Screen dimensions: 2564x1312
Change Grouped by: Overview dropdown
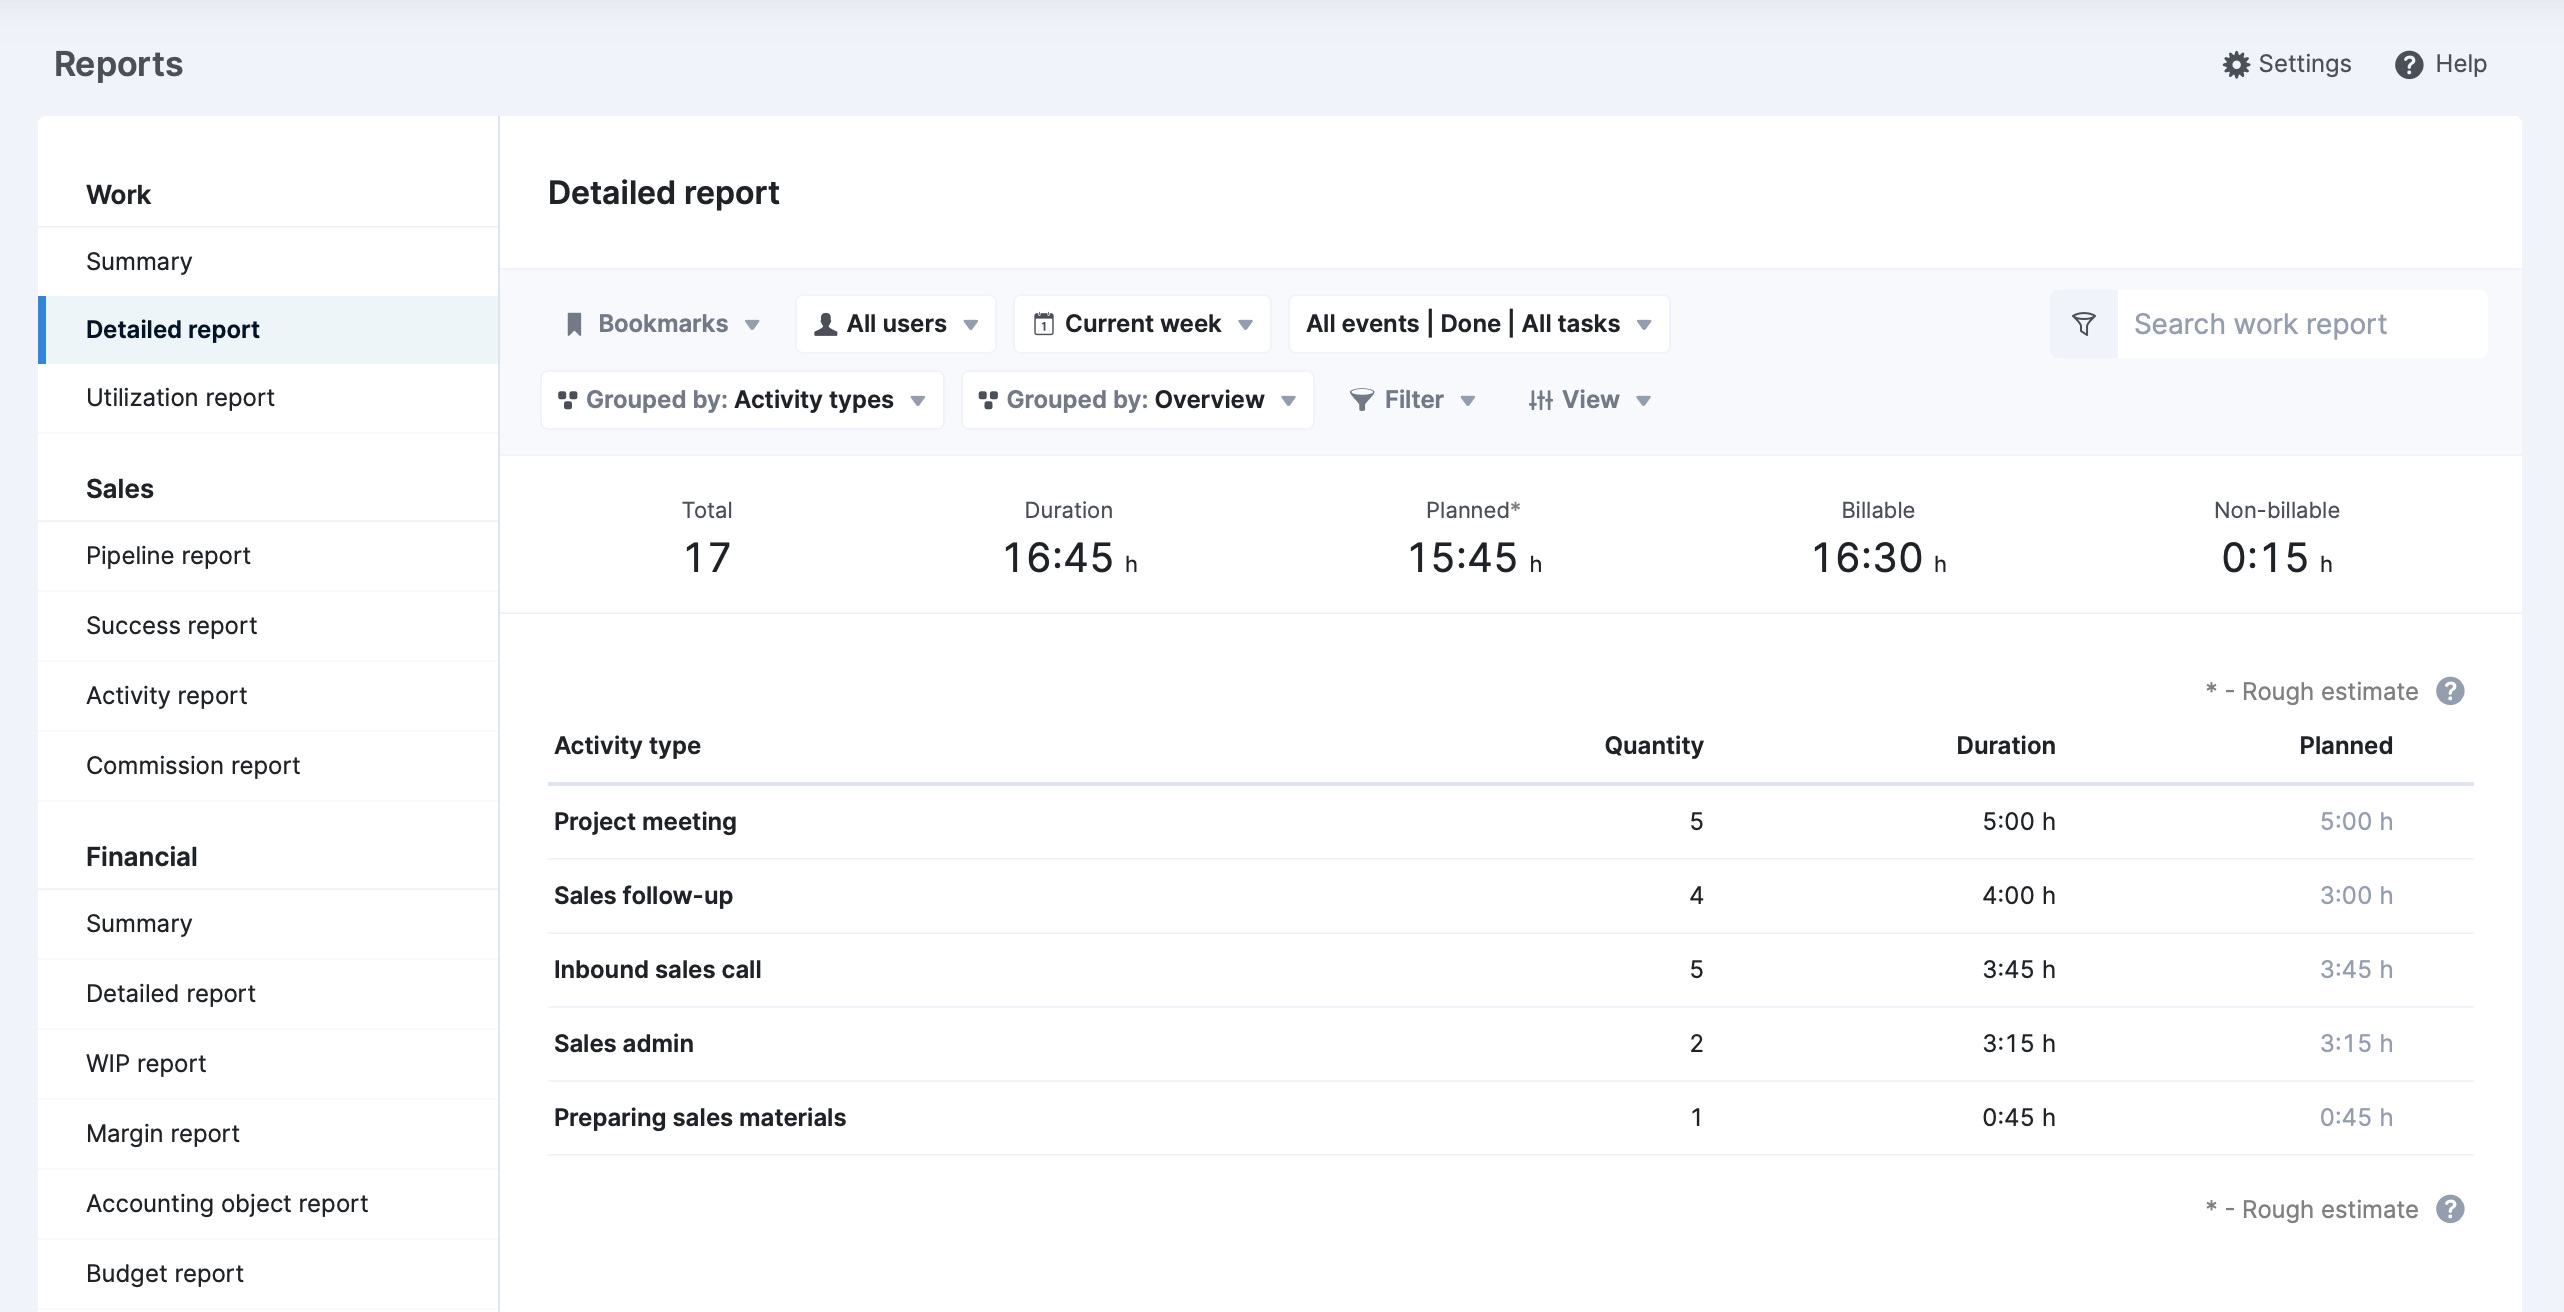tap(1137, 400)
